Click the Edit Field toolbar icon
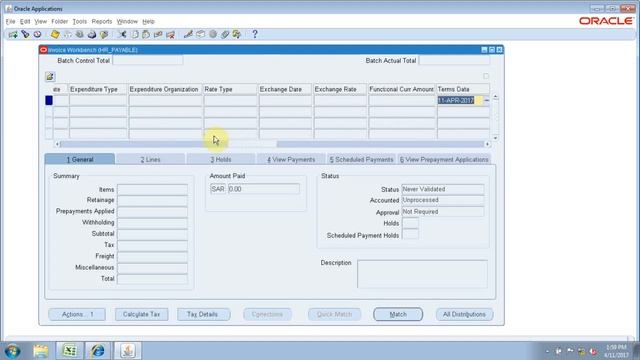The width and height of the screenshot is (640, 360). pos(188,35)
